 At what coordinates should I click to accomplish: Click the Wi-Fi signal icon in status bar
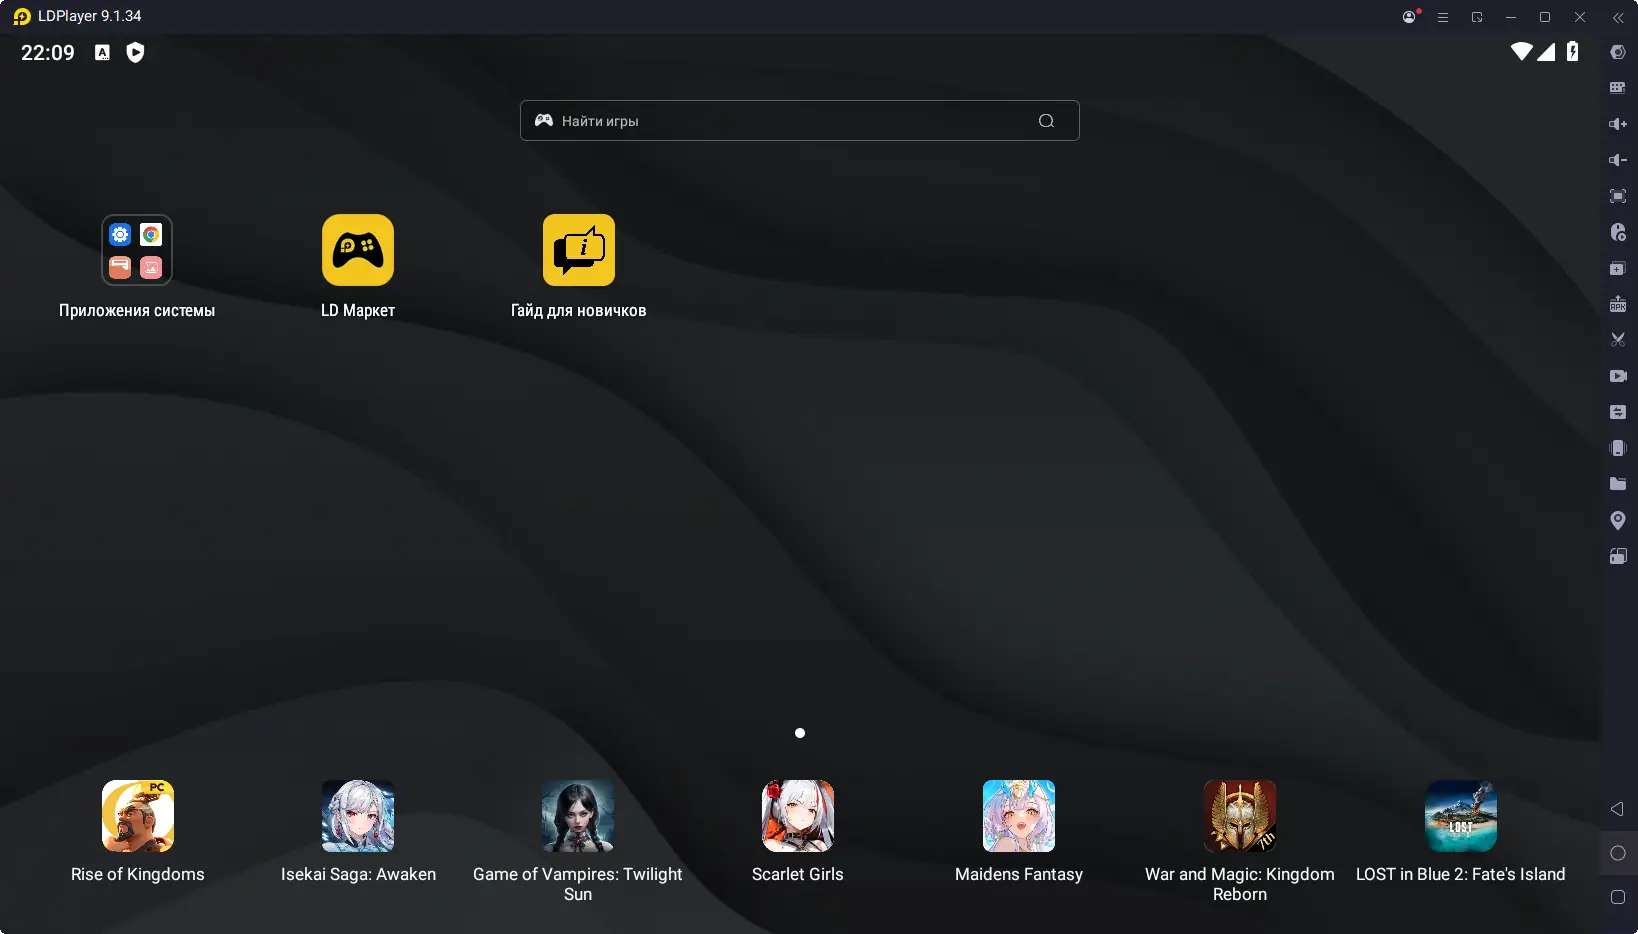pyautogui.click(x=1521, y=51)
